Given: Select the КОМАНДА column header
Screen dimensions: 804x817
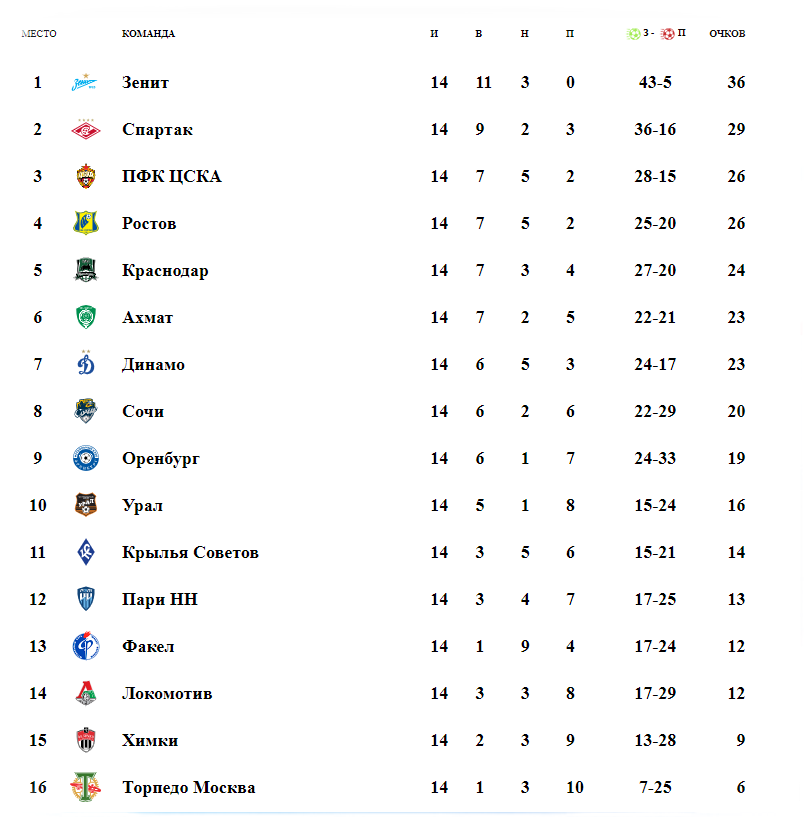Looking at the screenshot, I should (149, 33).
